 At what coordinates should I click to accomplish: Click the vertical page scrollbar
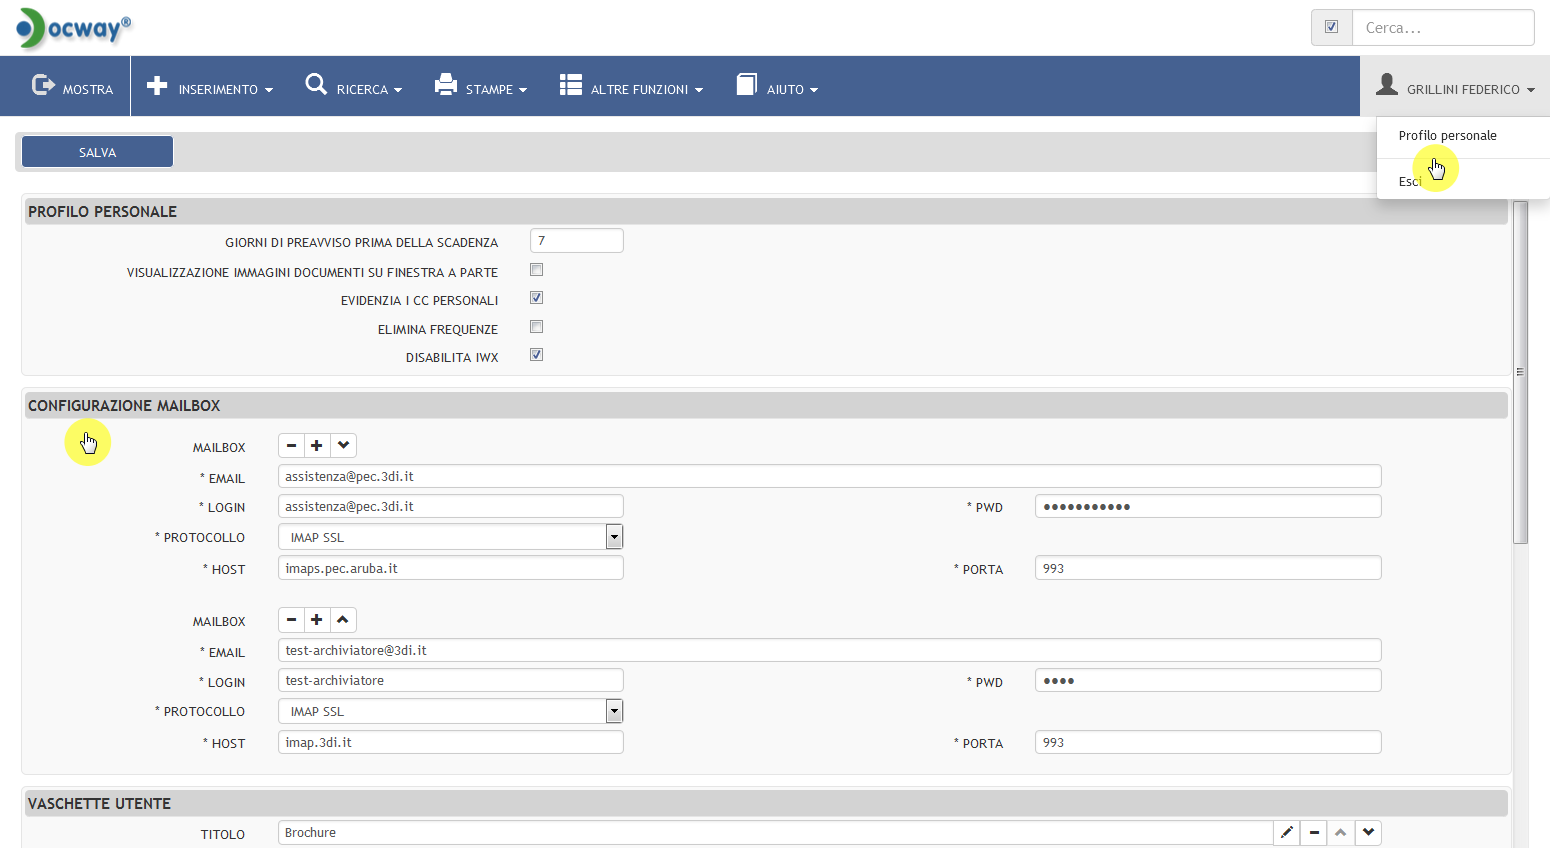pos(1520,372)
